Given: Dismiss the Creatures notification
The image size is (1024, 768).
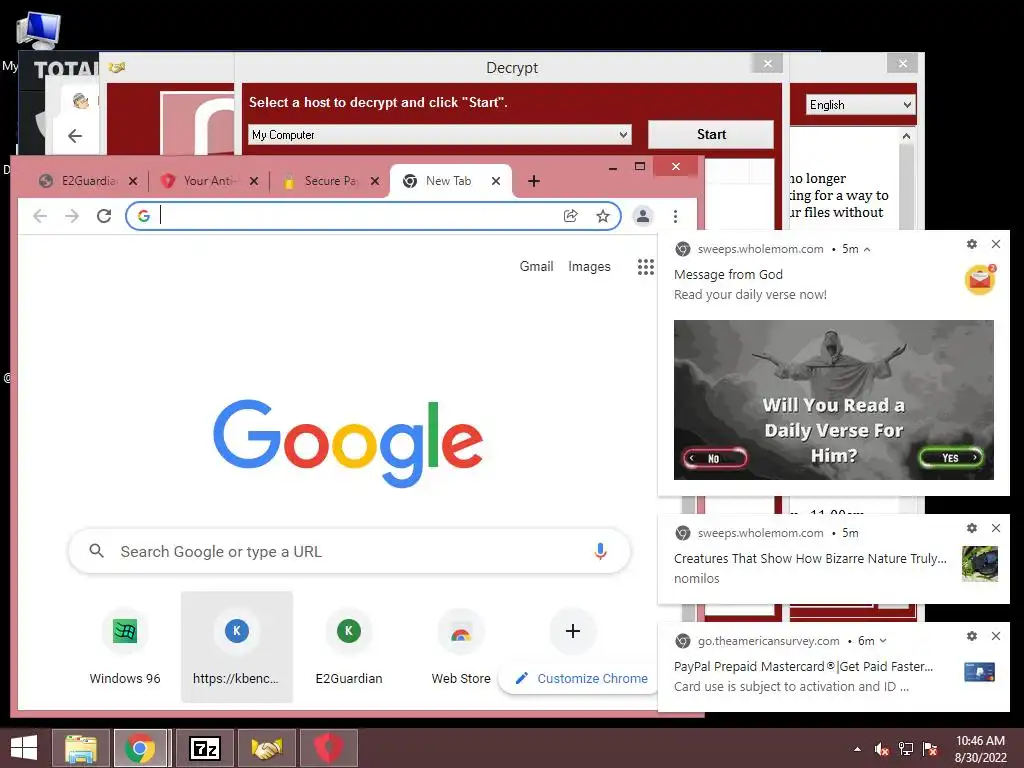Looking at the screenshot, I should click(x=996, y=528).
